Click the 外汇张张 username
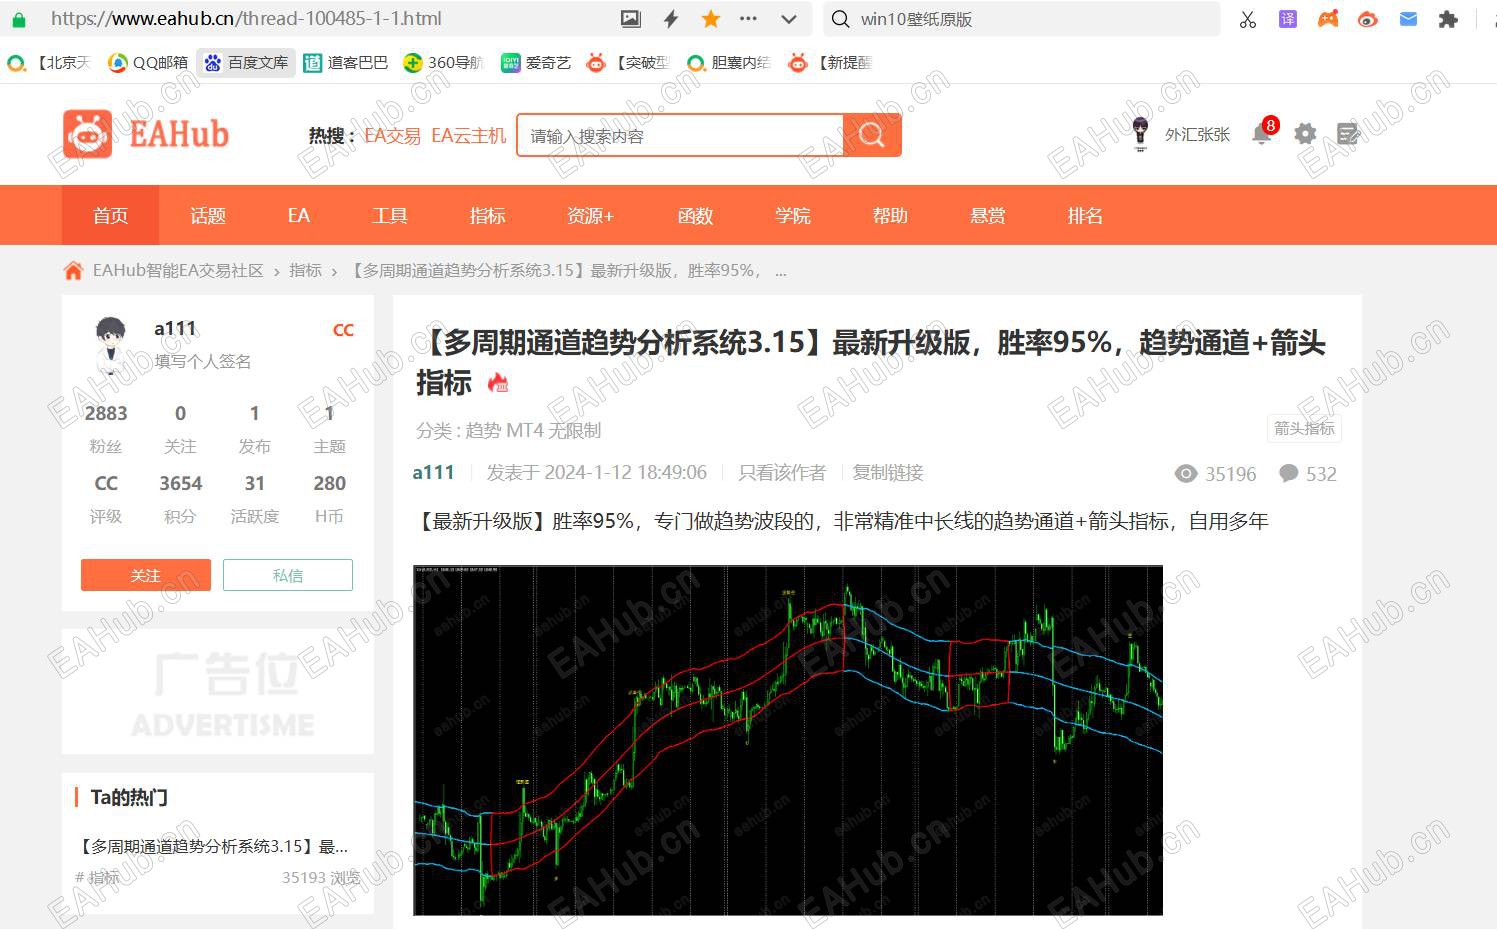 click(x=1197, y=135)
